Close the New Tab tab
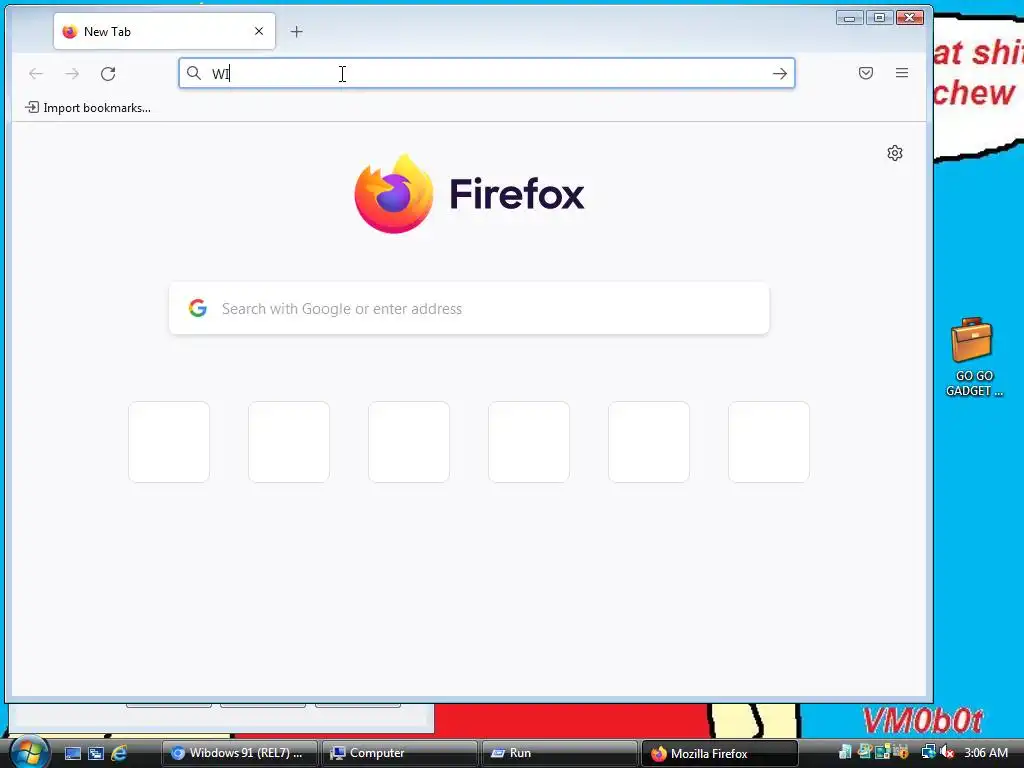 pyautogui.click(x=259, y=31)
